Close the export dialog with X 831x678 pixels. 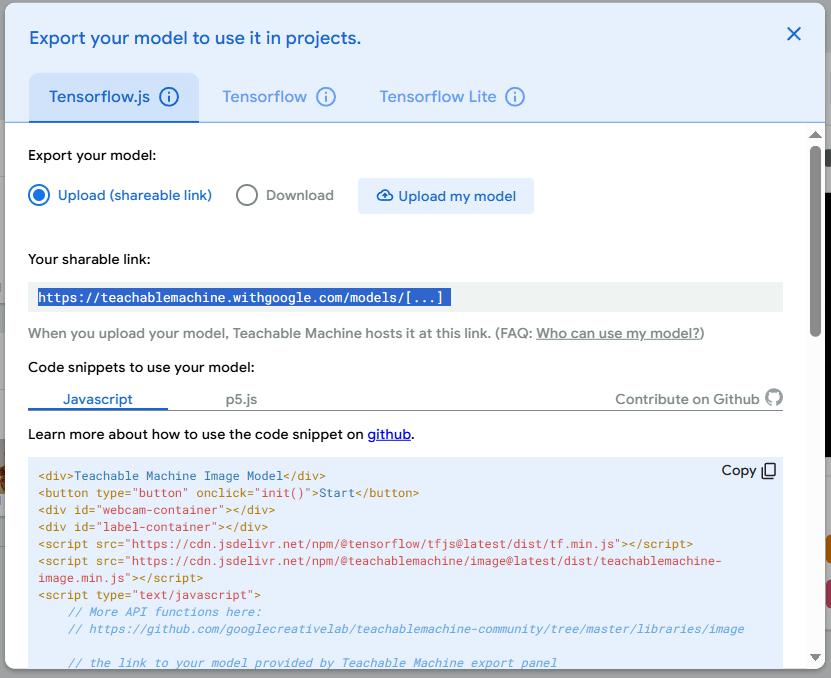point(794,34)
